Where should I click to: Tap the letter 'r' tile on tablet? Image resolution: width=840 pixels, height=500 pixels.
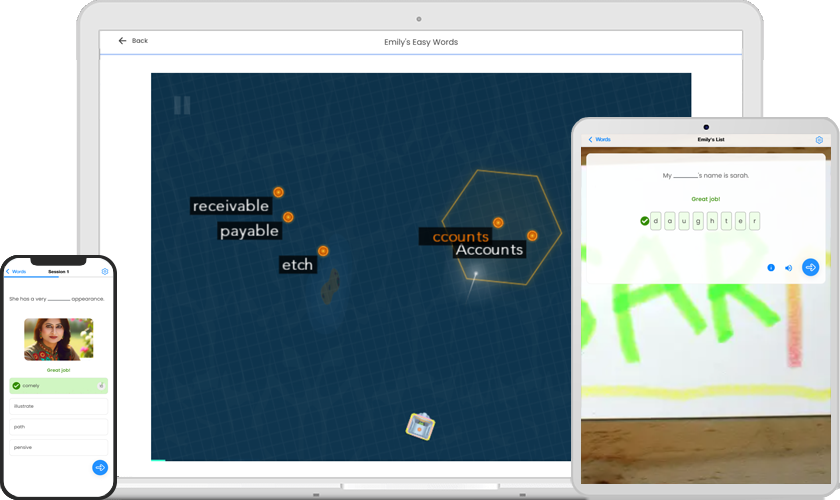click(754, 221)
